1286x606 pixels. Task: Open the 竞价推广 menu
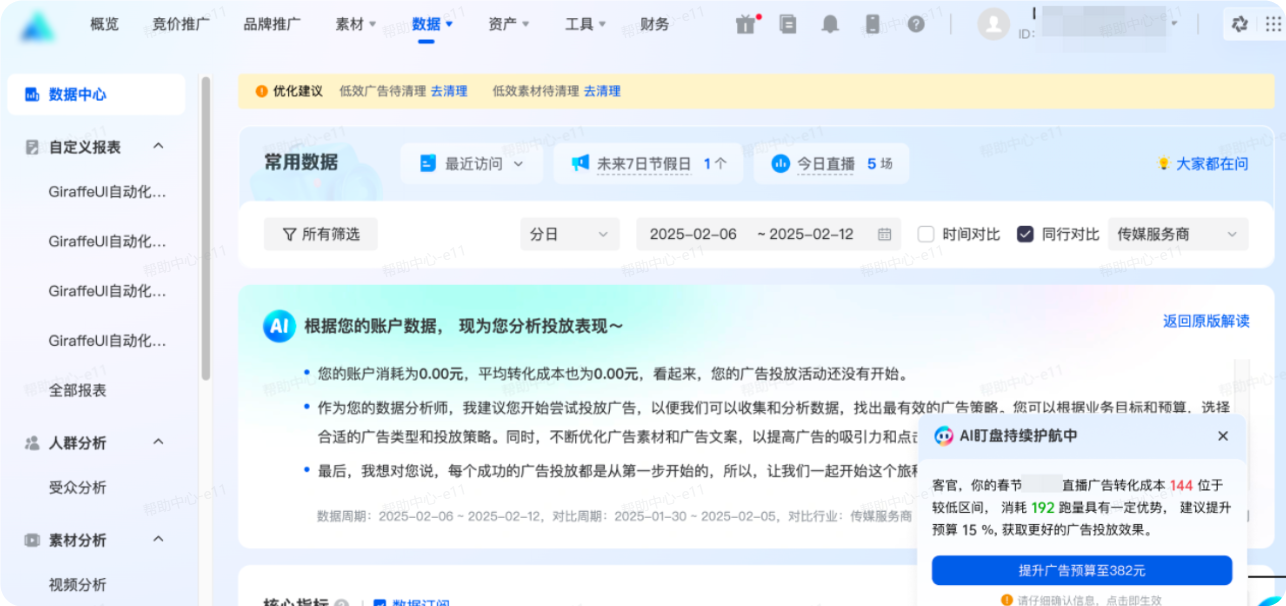[181, 24]
